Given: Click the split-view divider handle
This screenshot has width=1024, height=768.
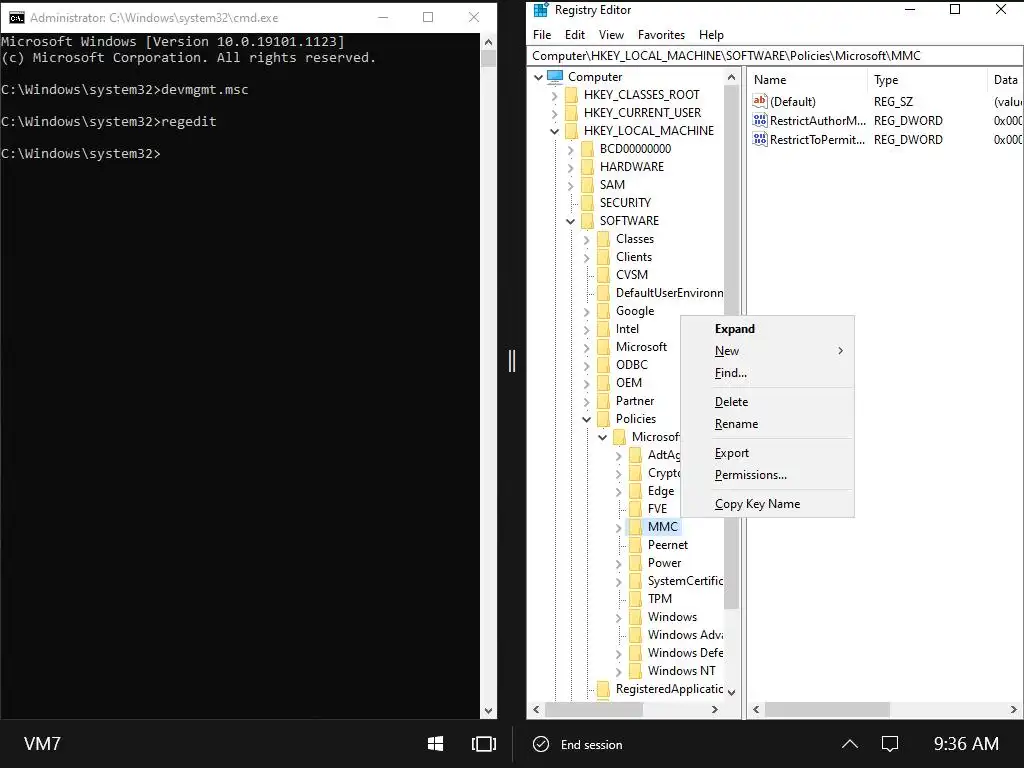Looking at the screenshot, I should [x=512, y=360].
